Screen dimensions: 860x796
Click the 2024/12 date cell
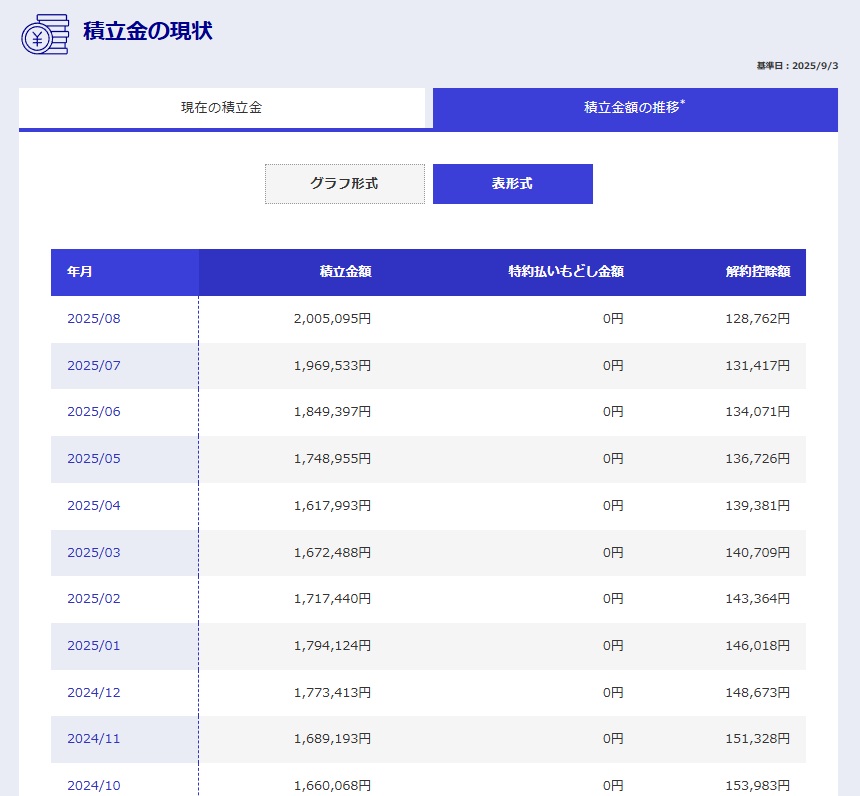coord(94,692)
